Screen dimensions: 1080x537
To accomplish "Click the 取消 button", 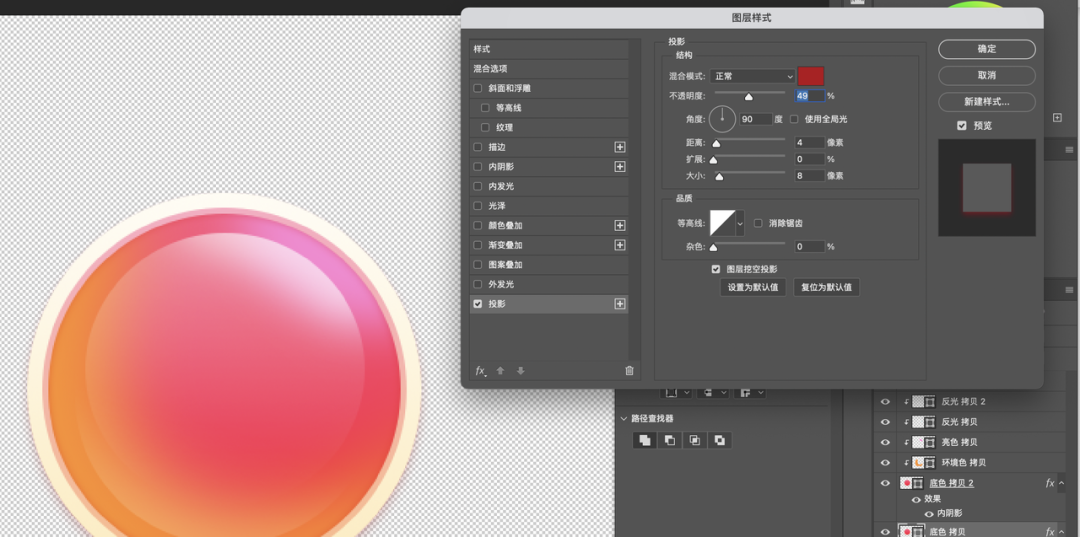I will point(986,75).
